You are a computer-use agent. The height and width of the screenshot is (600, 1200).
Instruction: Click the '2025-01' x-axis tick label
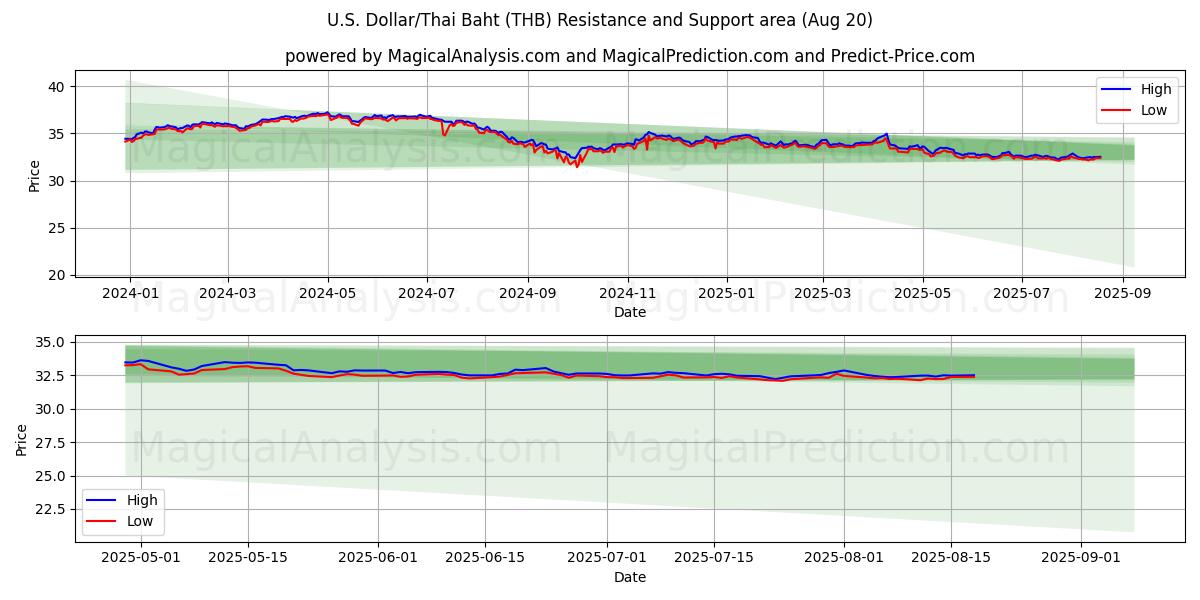[727, 294]
